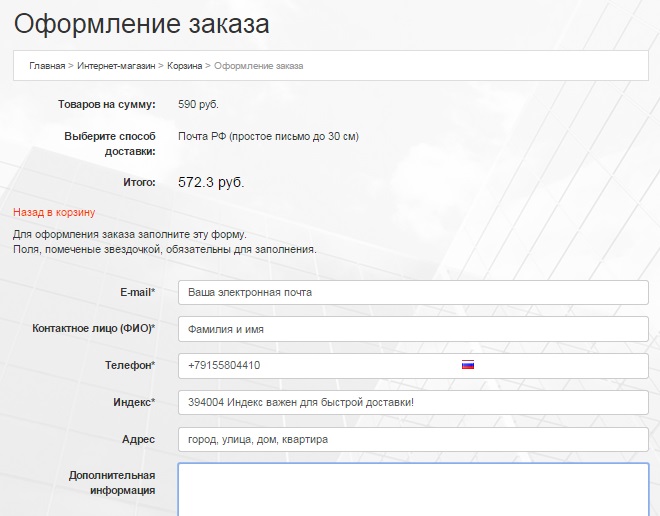
Task: Click the Контактное лицо (ФИО)* label
Action: (x=93, y=328)
